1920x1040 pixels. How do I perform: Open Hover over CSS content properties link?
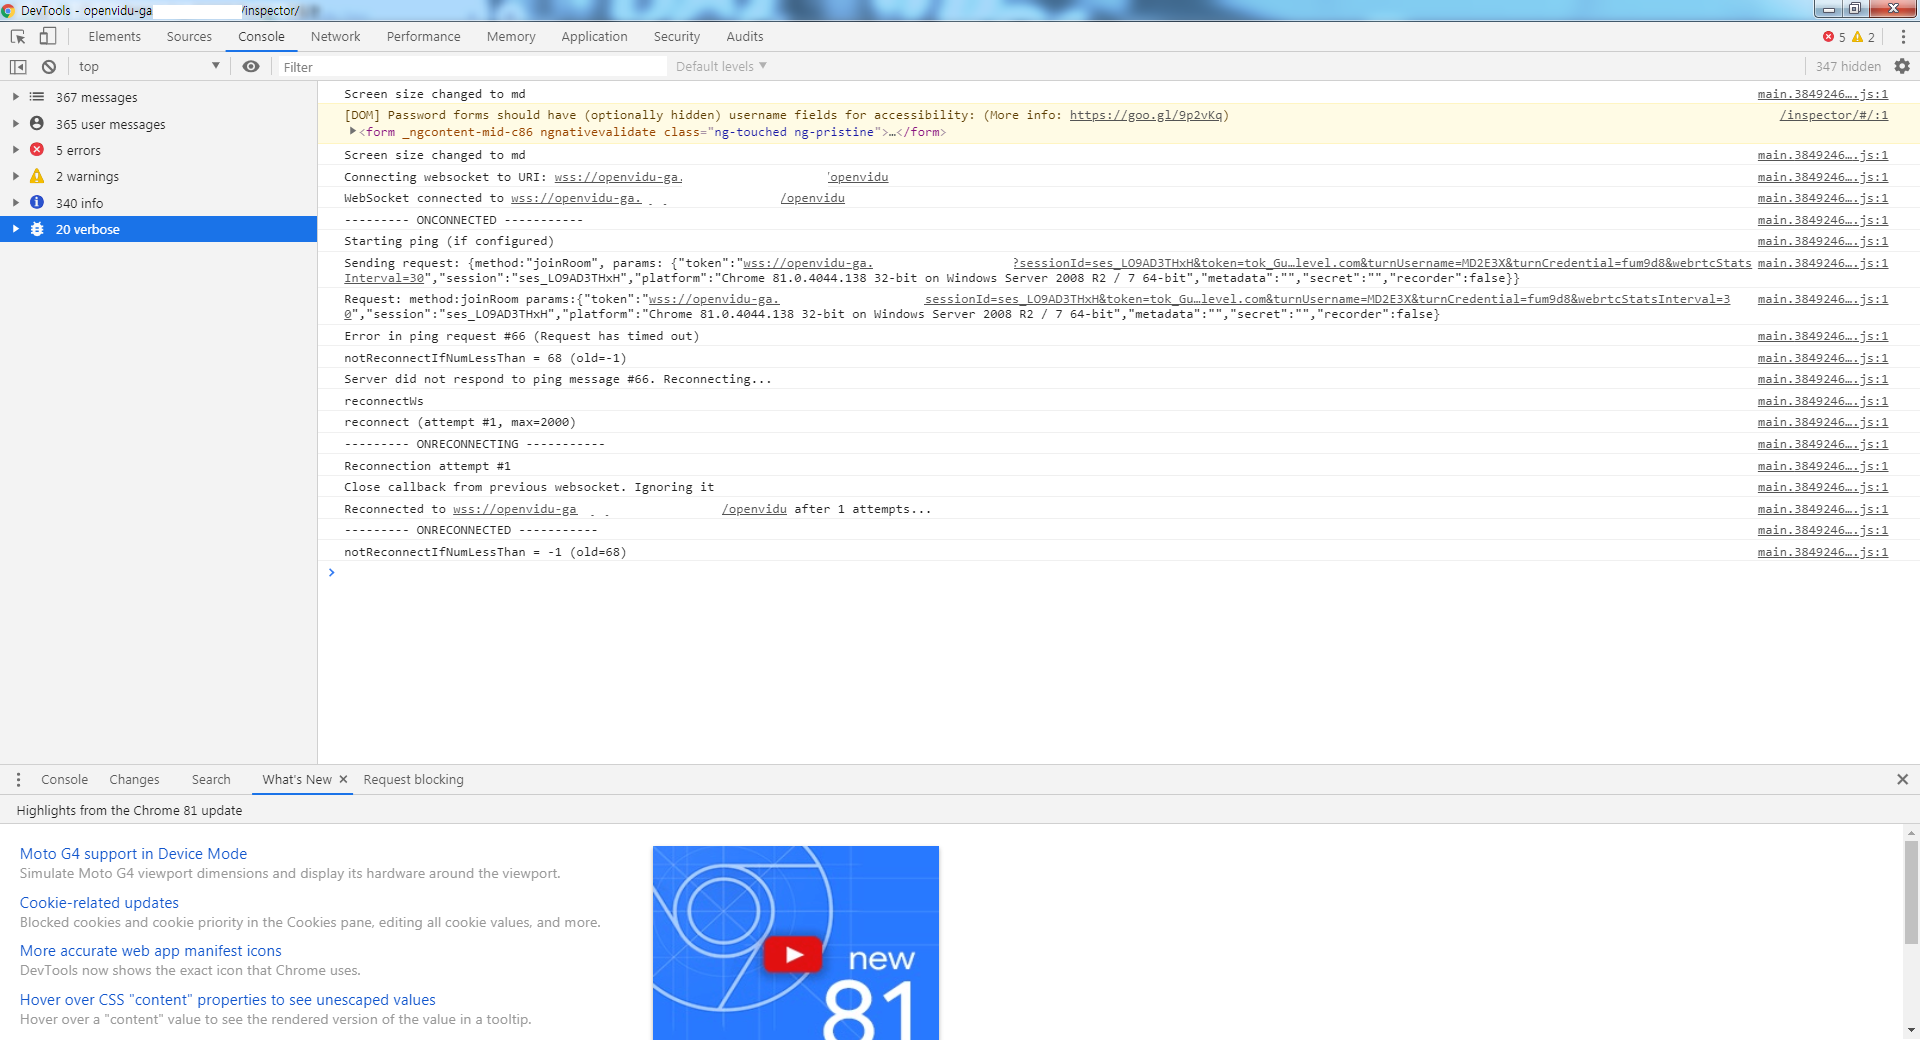point(228,1000)
